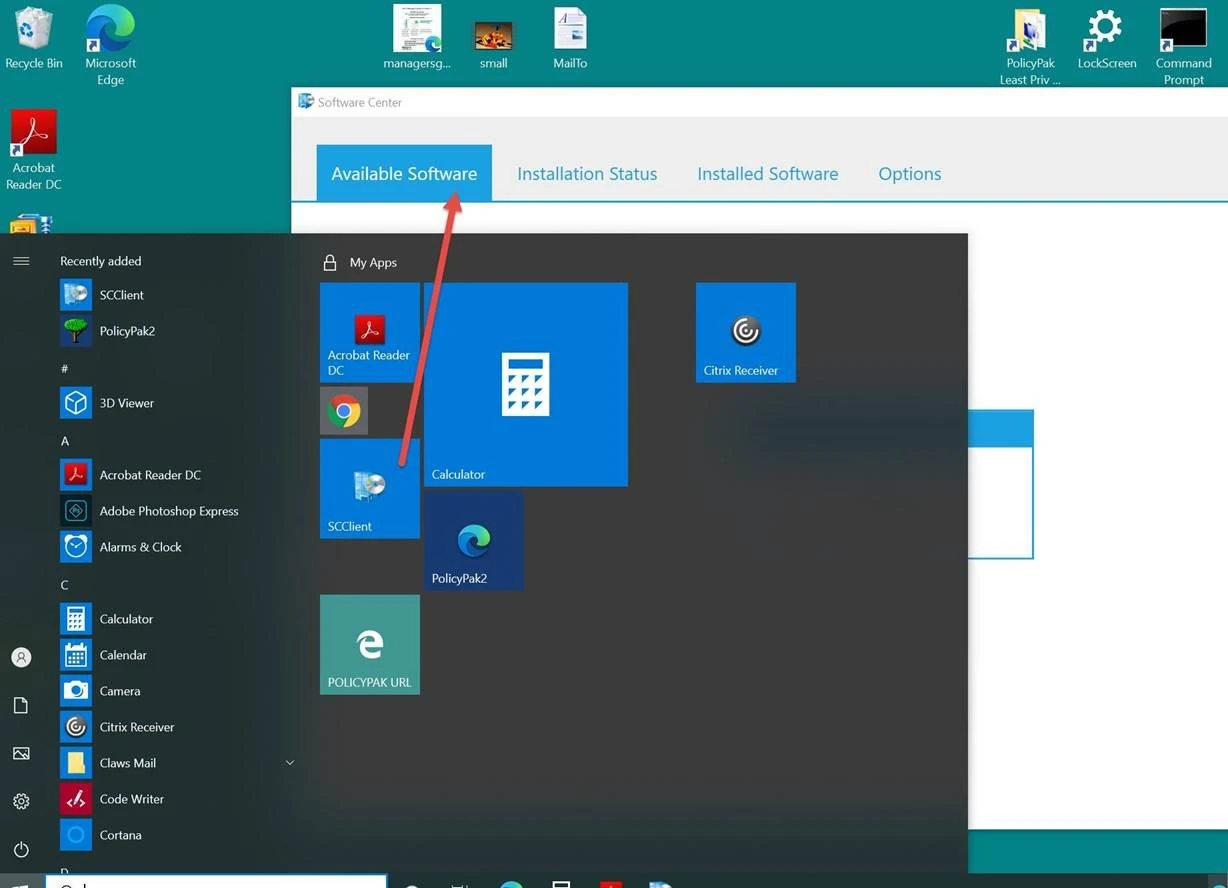1228x888 pixels.
Task: Click the Google Chrome tile
Action: tap(344, 411)
